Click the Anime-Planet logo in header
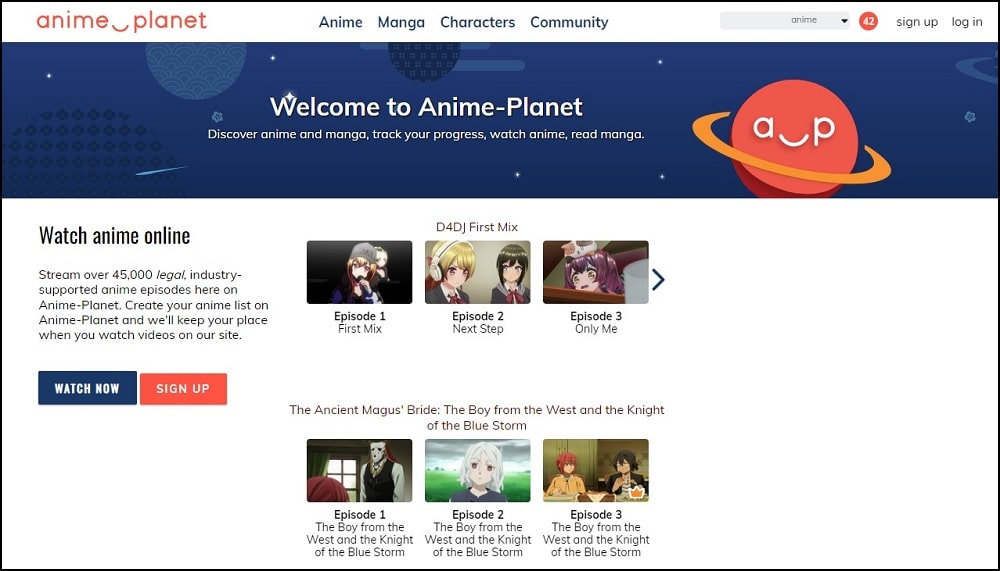The image size is (1000, 571). (122, 21)
